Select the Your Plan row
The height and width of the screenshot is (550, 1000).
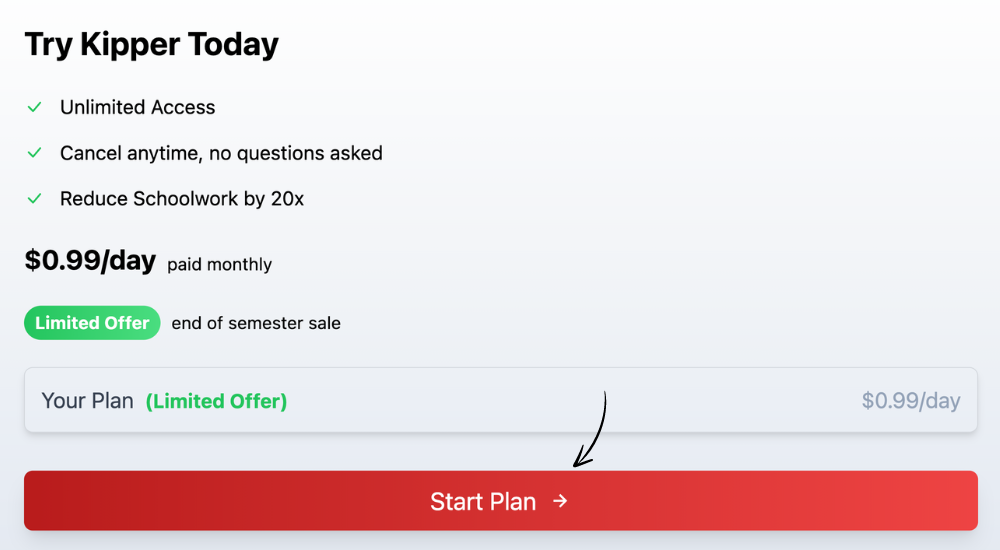point(501,400)
